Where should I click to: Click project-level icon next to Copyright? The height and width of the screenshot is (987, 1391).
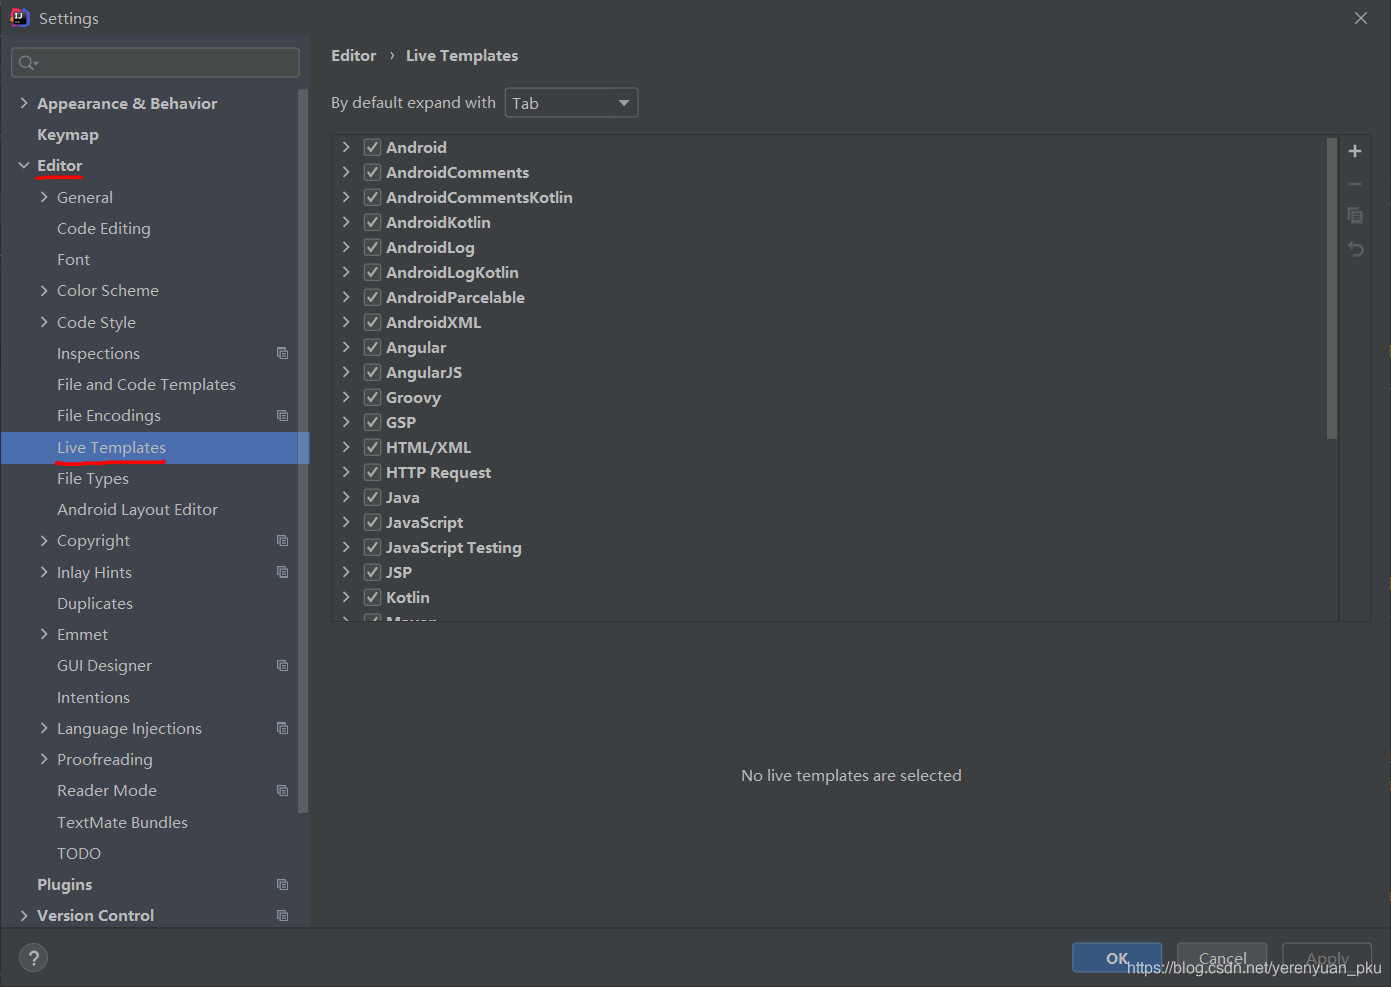click(x=282, y=540)
